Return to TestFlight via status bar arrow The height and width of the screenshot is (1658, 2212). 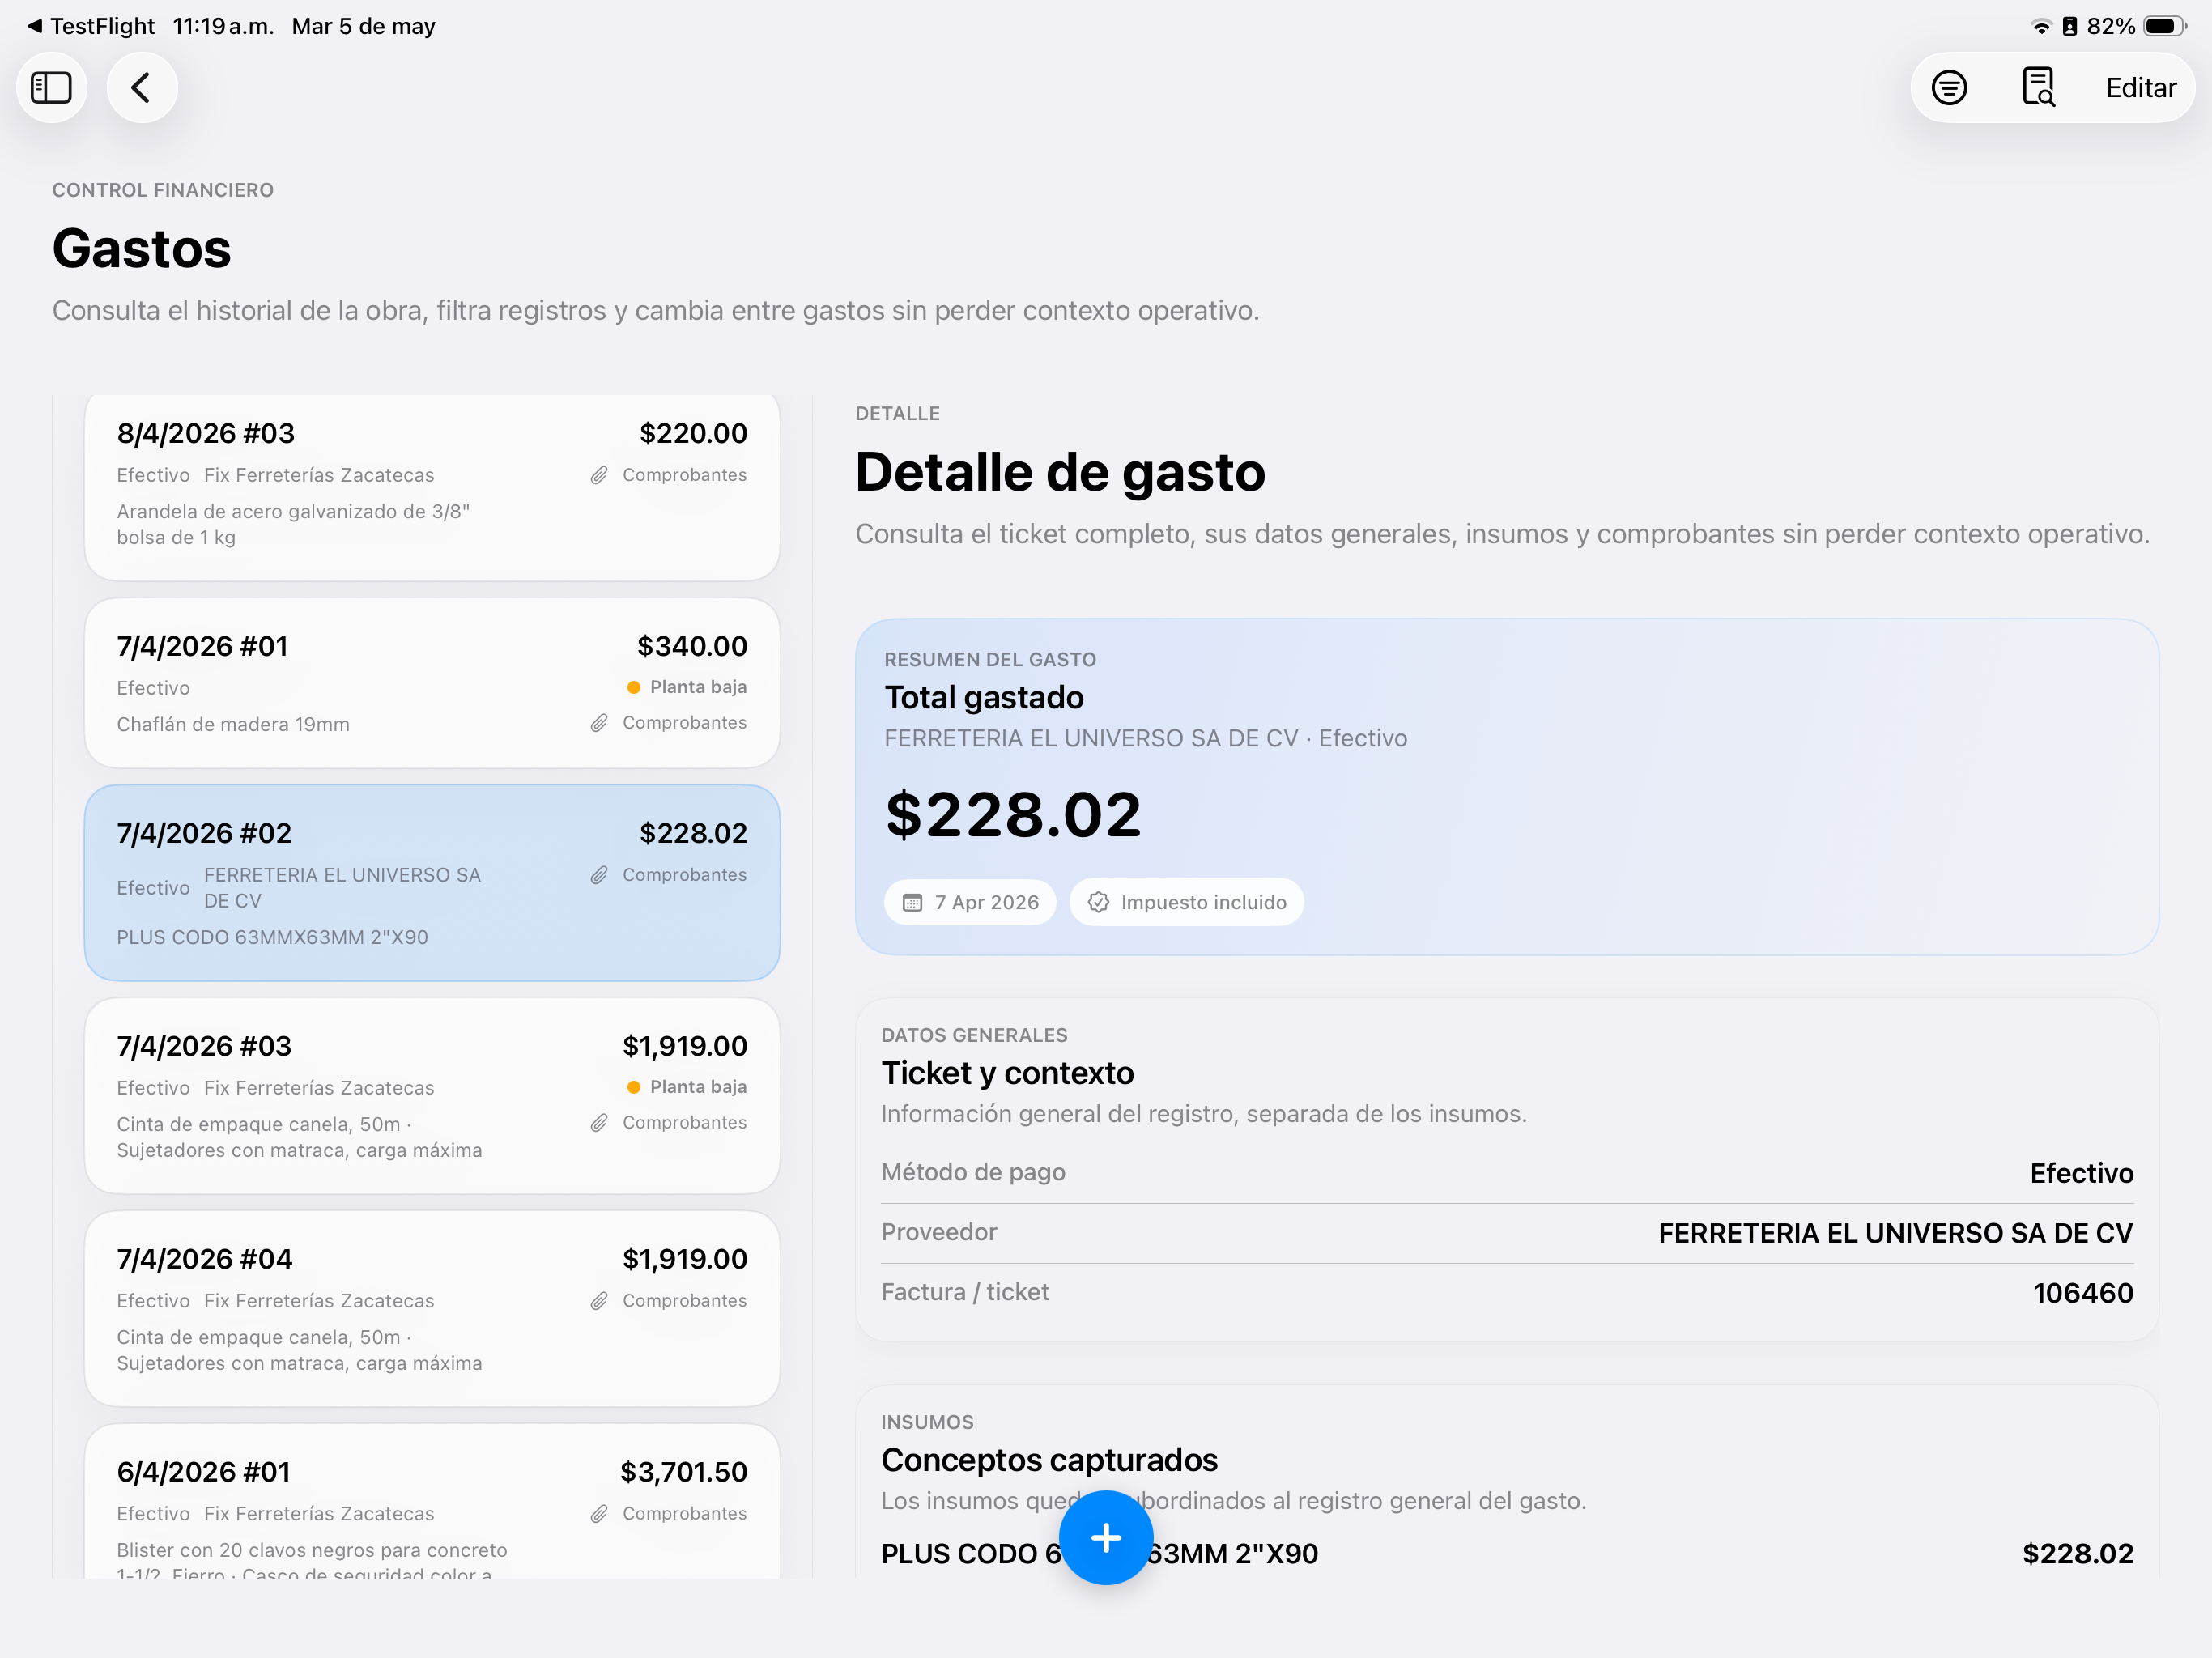click(90, 26)
